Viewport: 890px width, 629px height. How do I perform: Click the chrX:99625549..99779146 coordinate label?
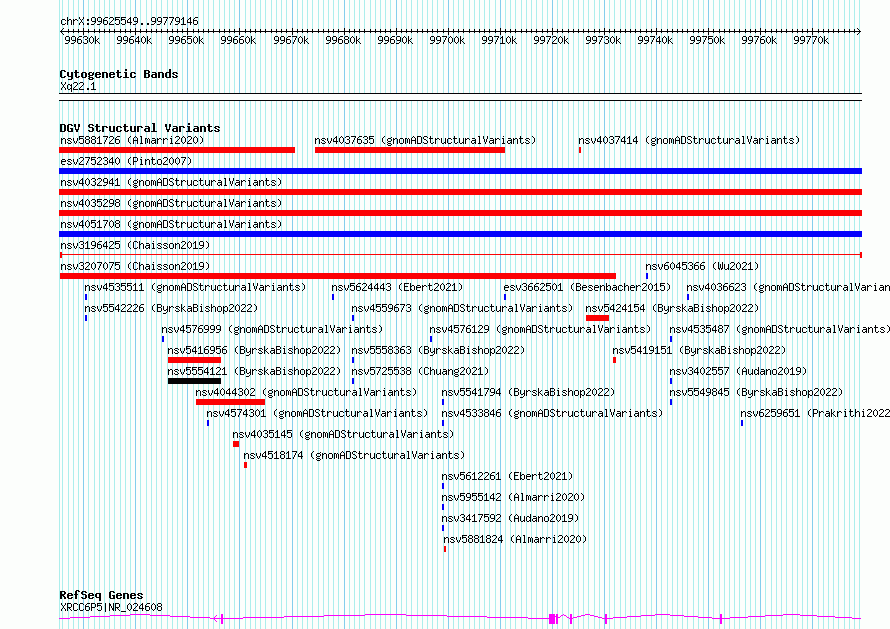click(x=129, y=22)
